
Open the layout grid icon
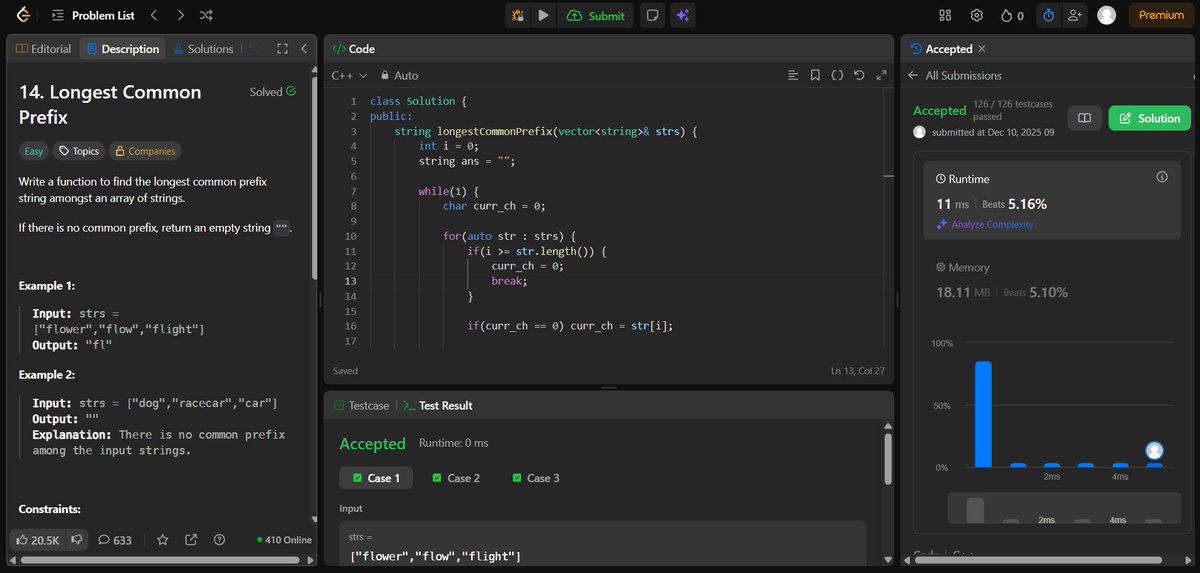[x=945, y=15]
